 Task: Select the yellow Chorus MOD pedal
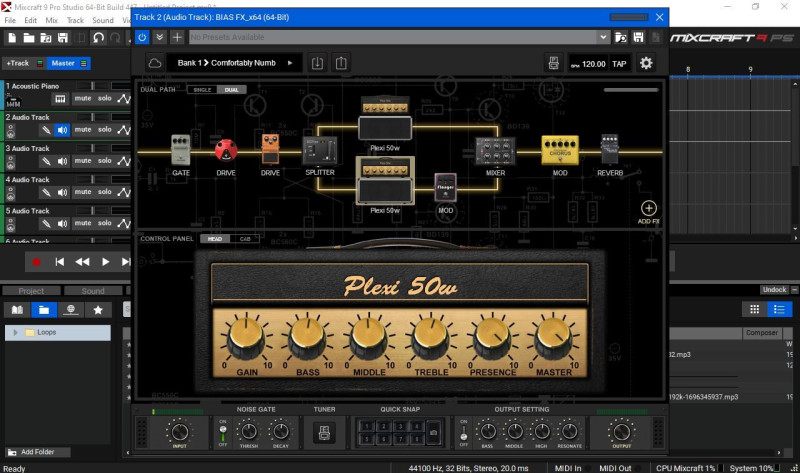[560, 151]
